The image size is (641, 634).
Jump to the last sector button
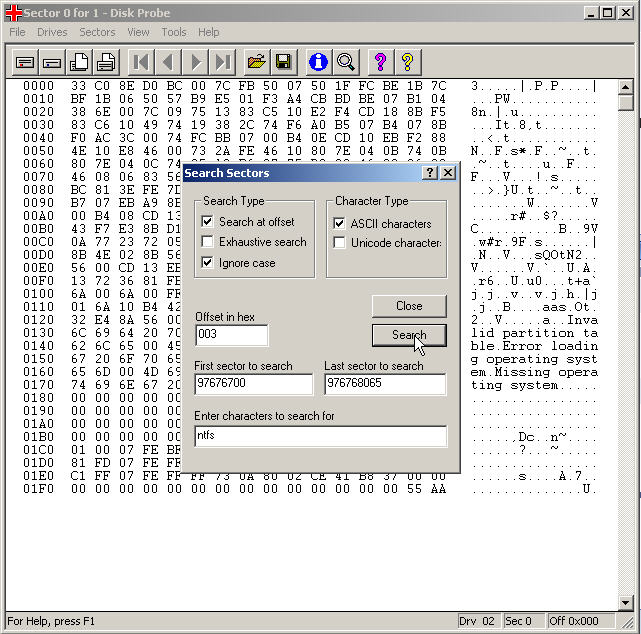point(222,63)
